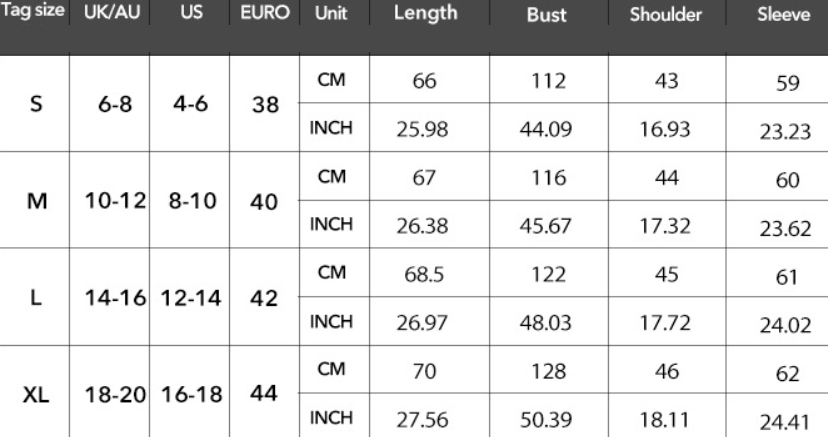
Task: Click the 24.41 sleeve inch value
Action: click(x=783, y=421)
